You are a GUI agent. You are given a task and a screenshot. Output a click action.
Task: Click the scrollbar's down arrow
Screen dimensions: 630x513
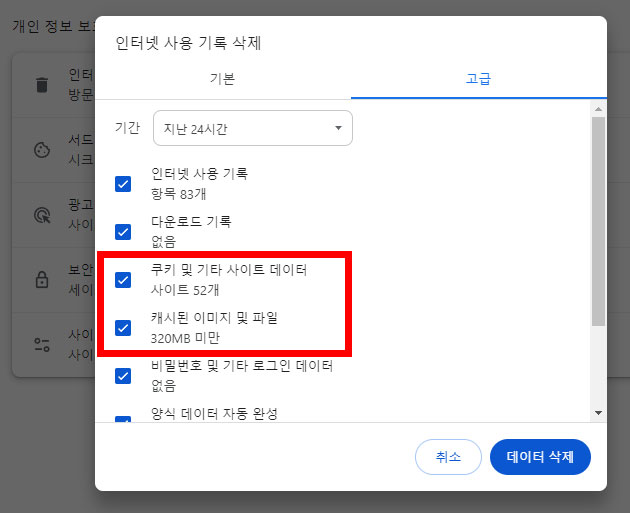[598, 412]
